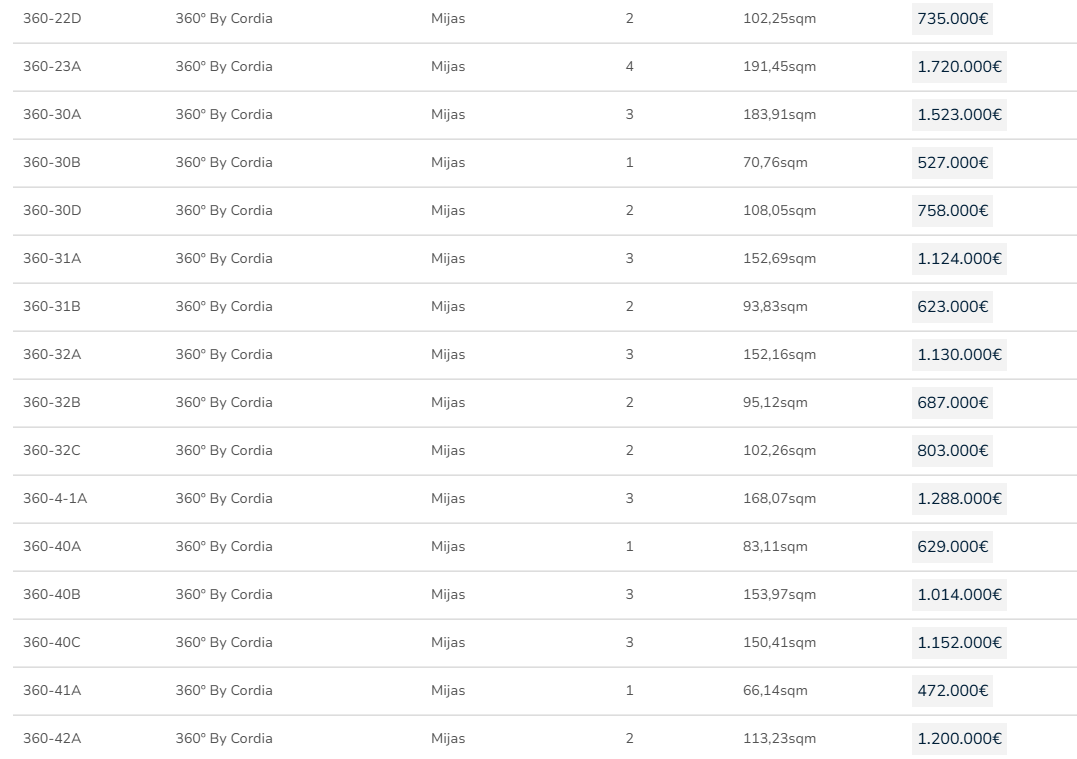Click the 1.523.000€ price badge
1077x759 pixels.
[958, 115]
